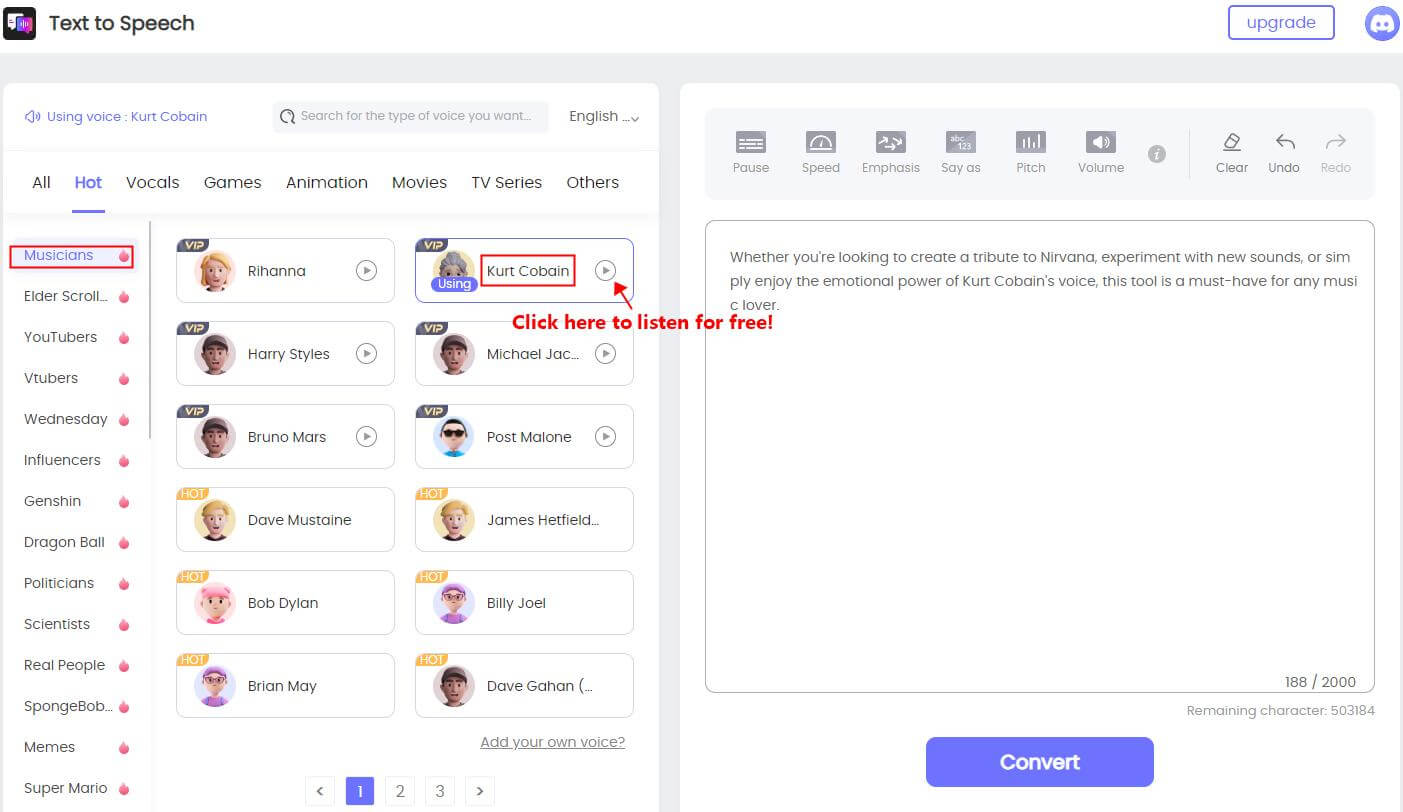Undo the last edit
Image resolution: width=1403 pixels, height=812 pixels.
[1284, 153]
